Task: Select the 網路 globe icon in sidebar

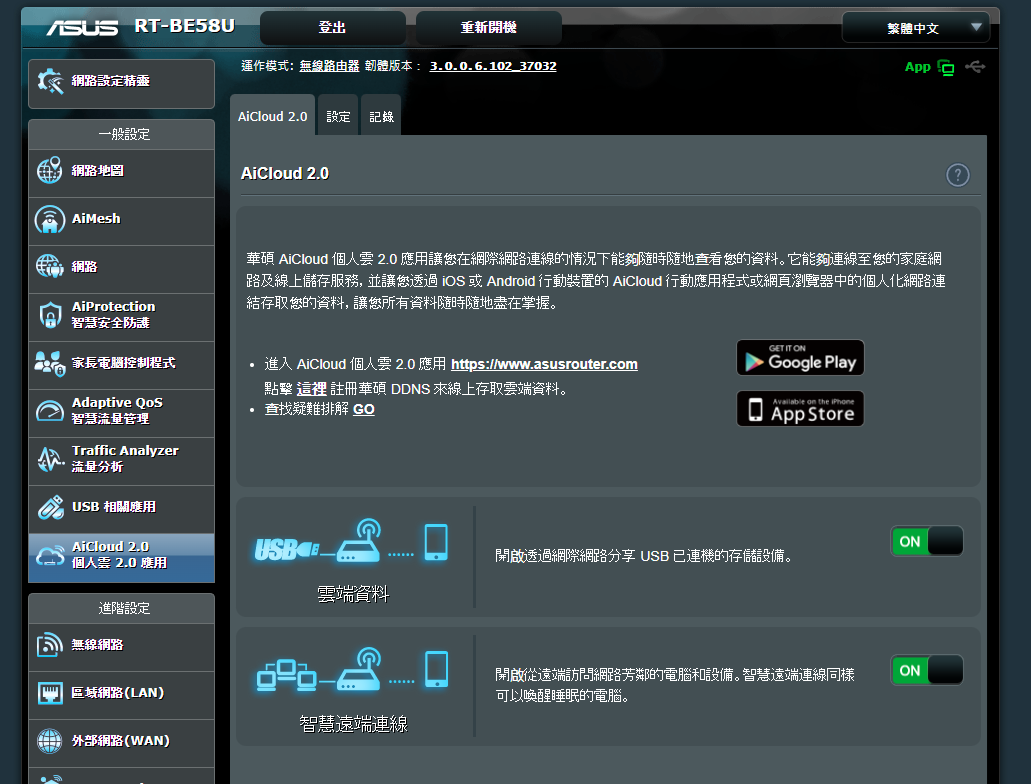Action: tap(50, 266)
